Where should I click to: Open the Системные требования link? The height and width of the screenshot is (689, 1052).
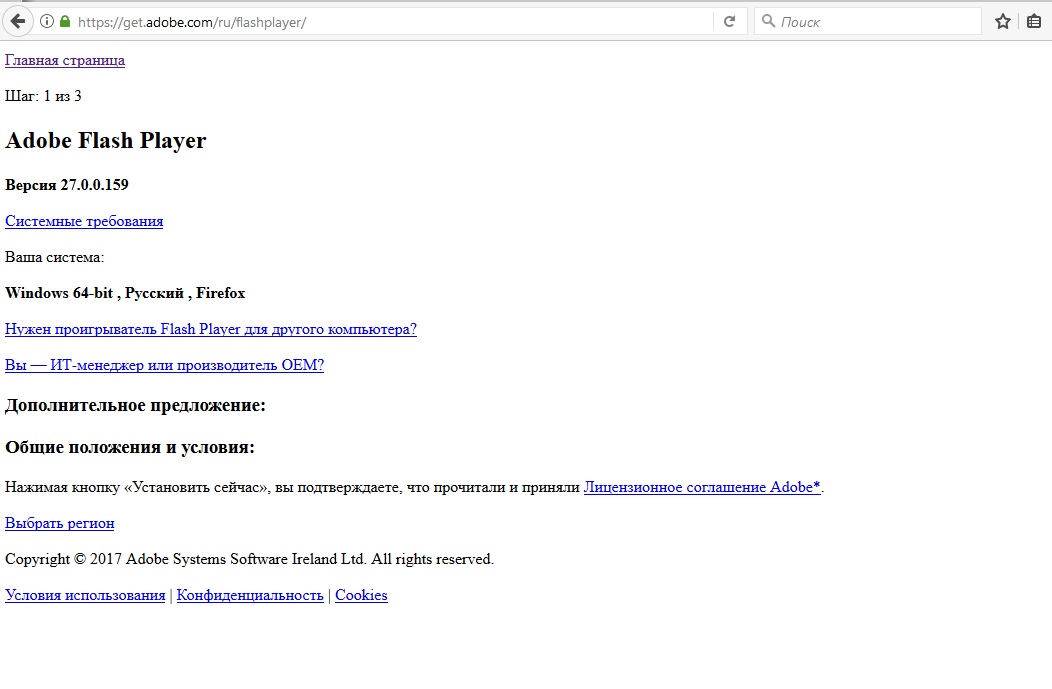pos(84,221)
